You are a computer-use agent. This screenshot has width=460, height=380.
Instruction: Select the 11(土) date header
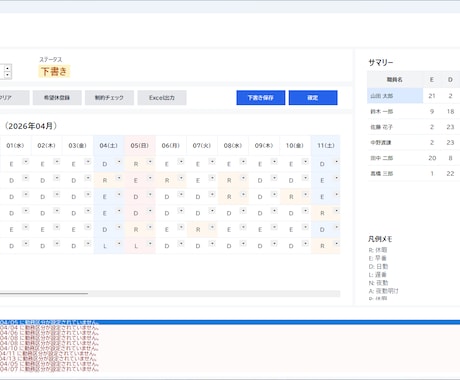[x=326, y=146]
